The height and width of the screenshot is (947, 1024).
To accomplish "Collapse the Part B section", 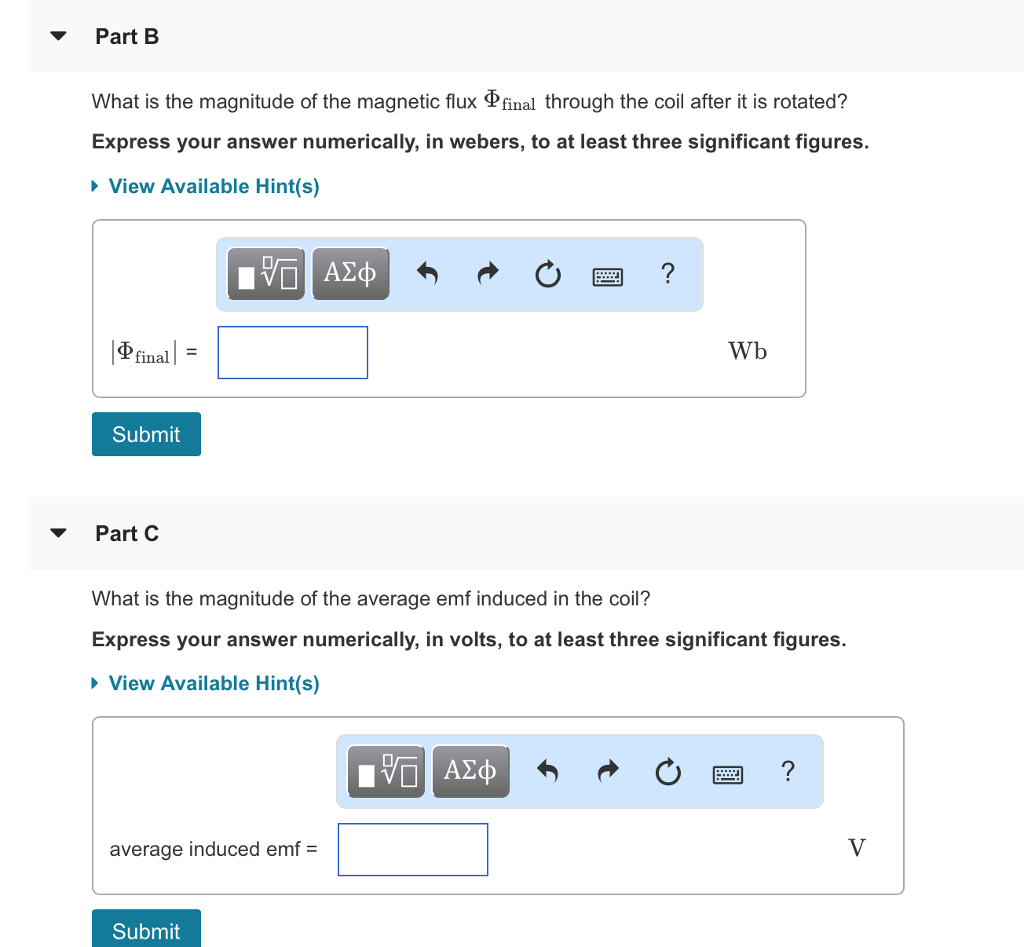I will [x=57, y=35].
